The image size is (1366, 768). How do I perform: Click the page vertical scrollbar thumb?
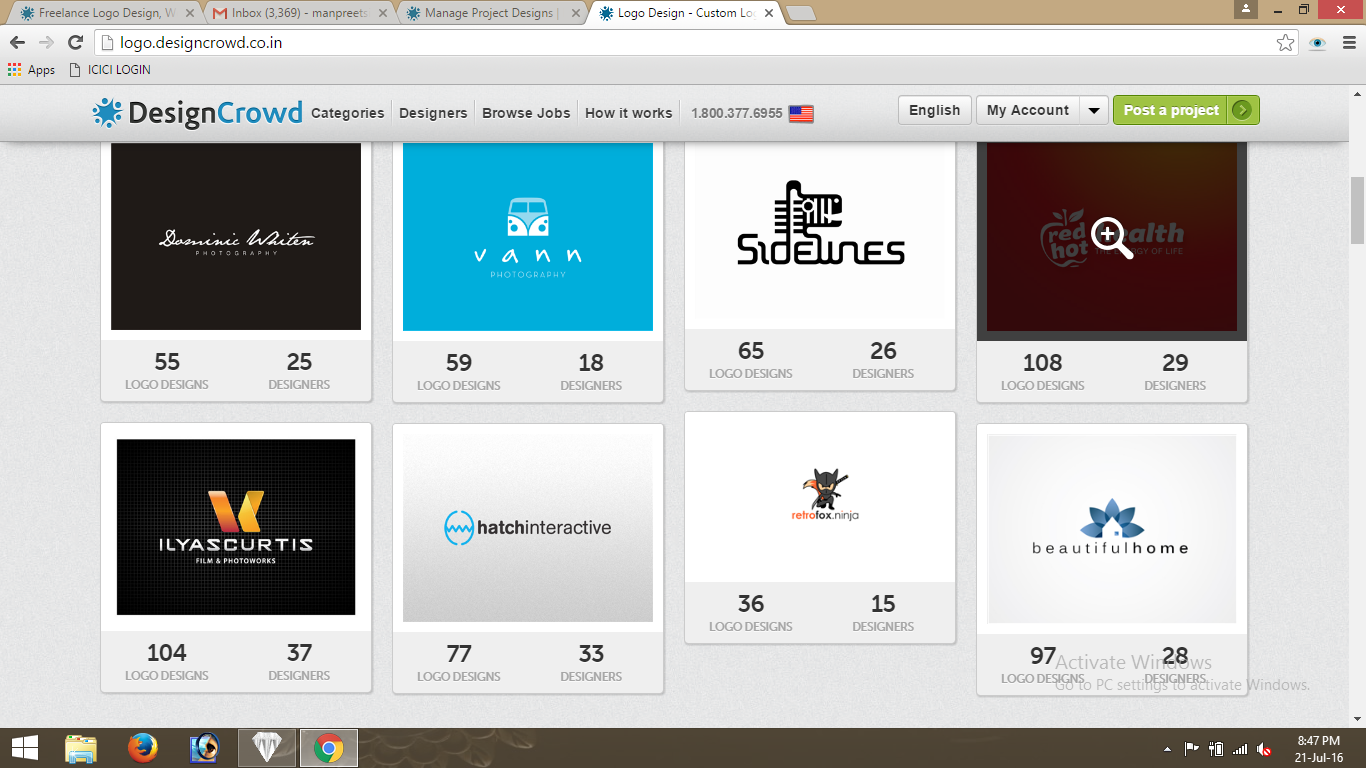[x=1357, y=210]
